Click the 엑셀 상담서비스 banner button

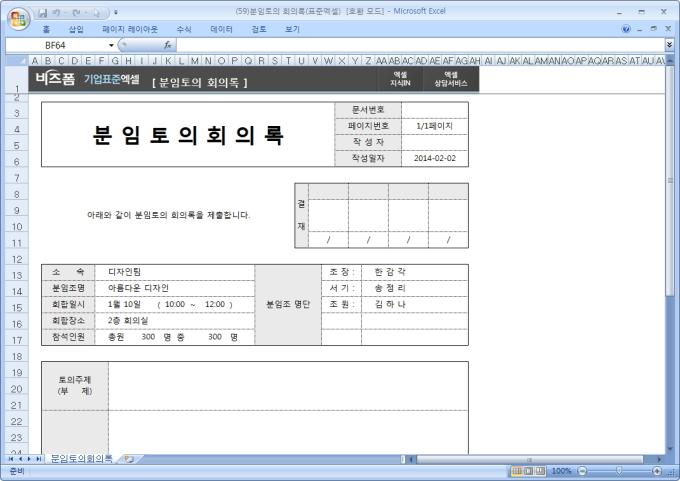click(451, 79)
